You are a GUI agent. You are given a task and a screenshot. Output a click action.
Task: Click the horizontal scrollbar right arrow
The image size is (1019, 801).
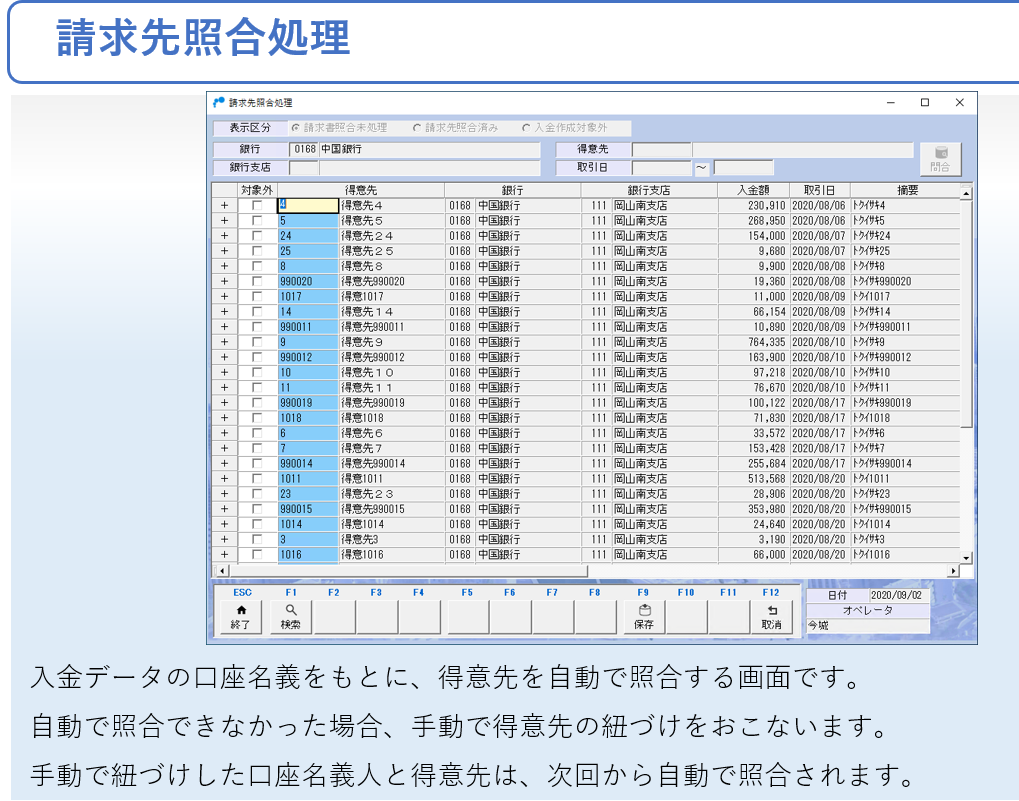953,571
